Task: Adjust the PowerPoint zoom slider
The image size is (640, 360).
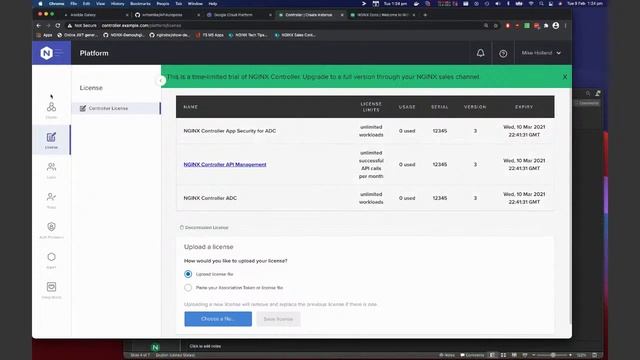Action: pos(553,355)
